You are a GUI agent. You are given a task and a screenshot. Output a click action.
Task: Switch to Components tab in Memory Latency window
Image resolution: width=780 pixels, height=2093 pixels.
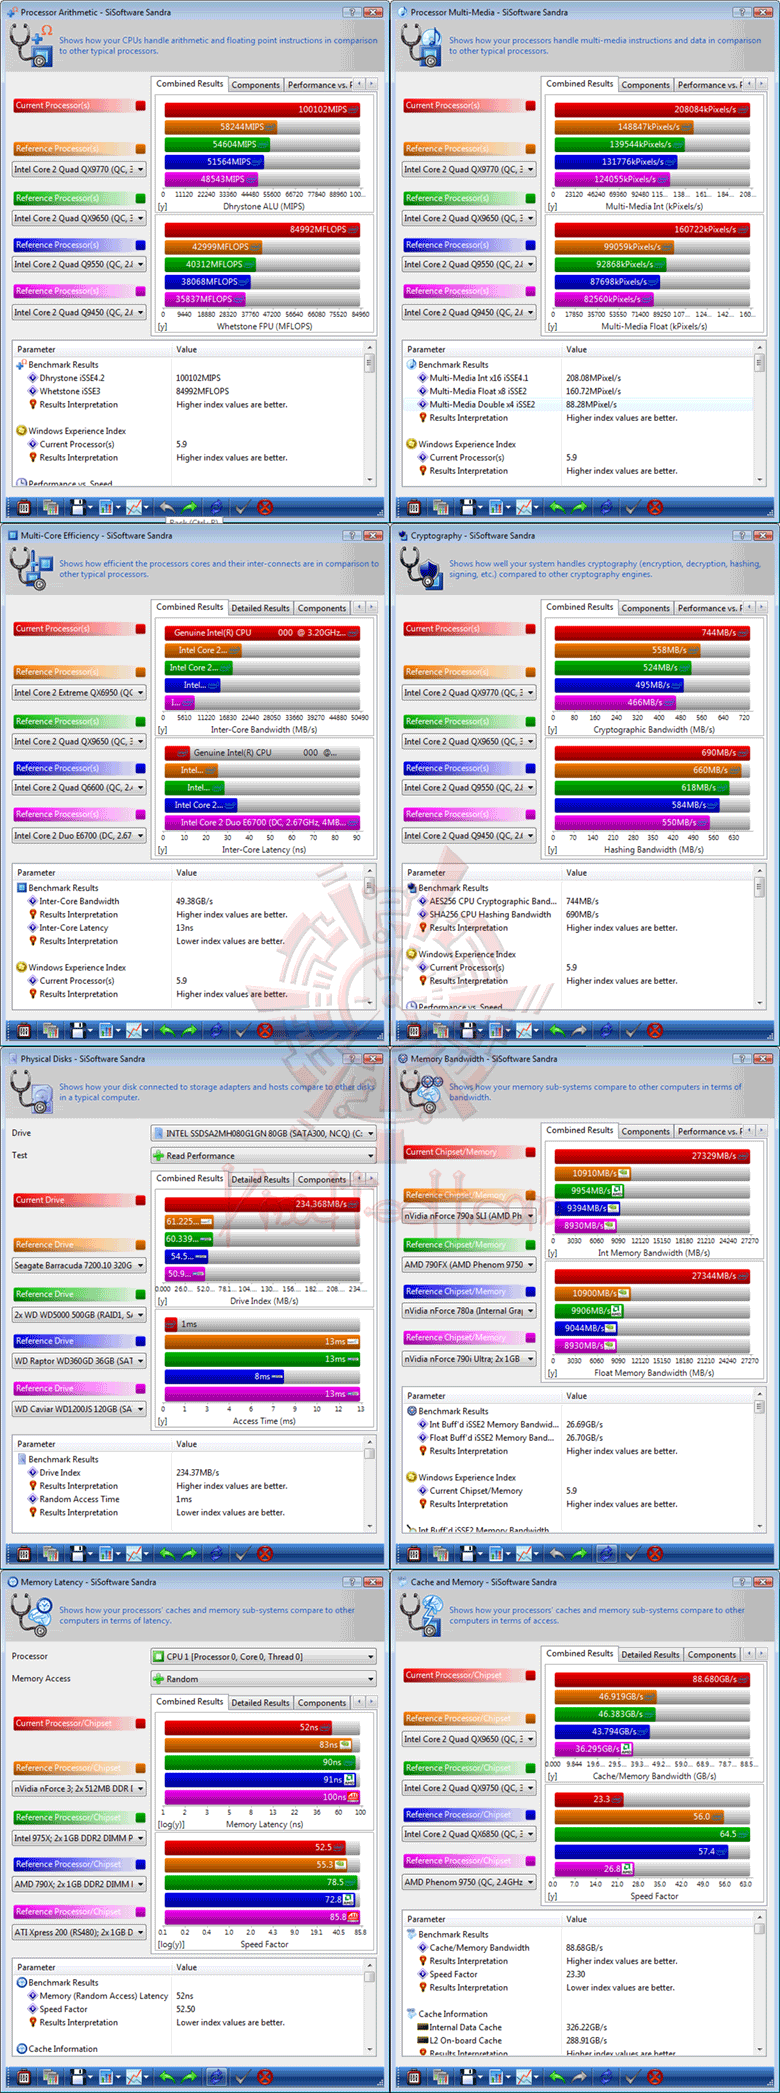pos(322,1702)
